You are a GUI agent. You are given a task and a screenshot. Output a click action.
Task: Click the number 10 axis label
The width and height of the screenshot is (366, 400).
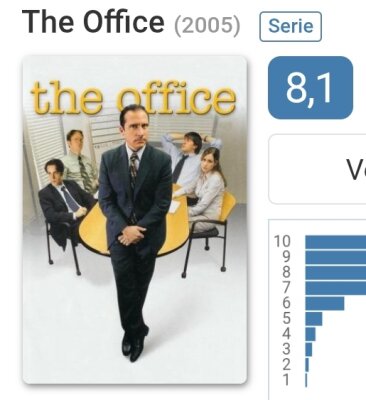click(x=282, y=241)
